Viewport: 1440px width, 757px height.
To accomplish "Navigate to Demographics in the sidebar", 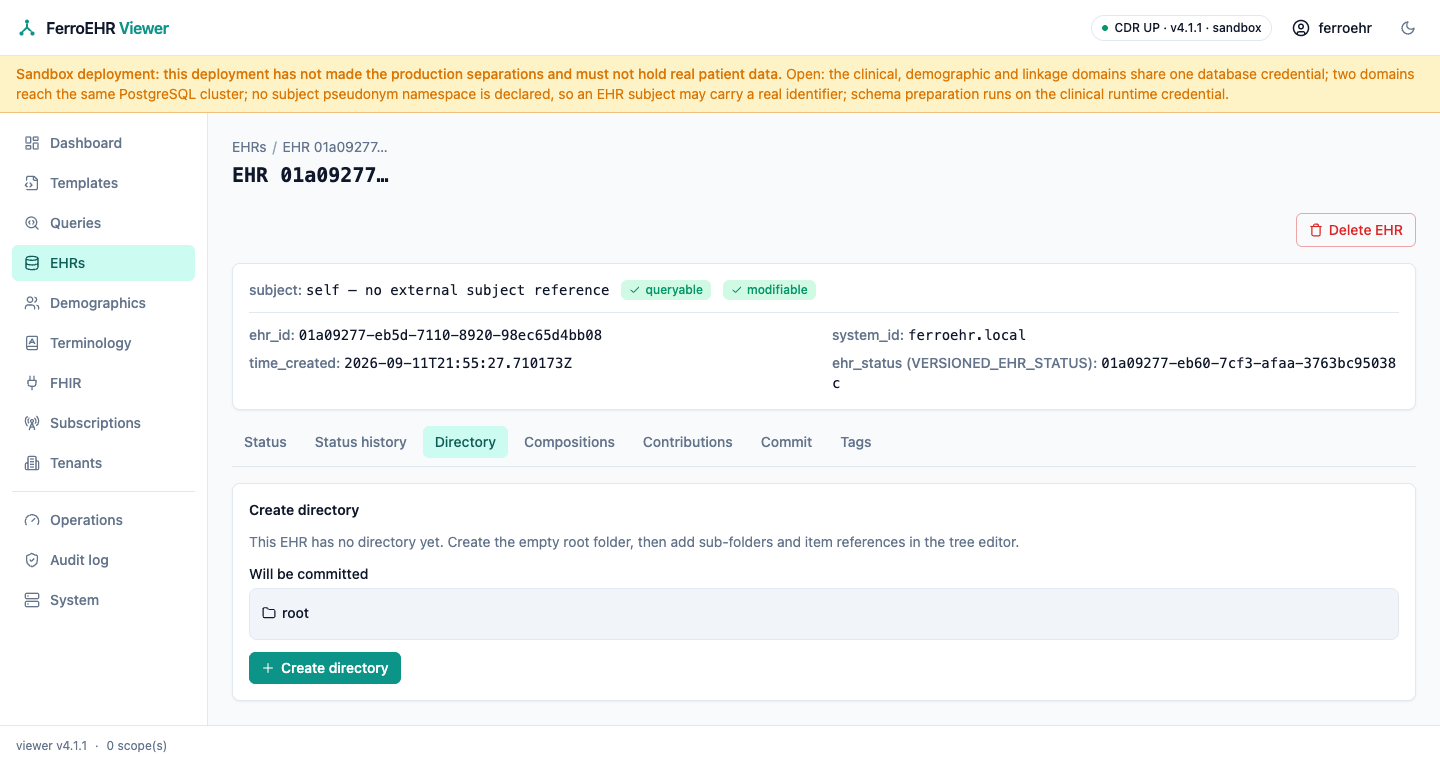I will 103,303.
